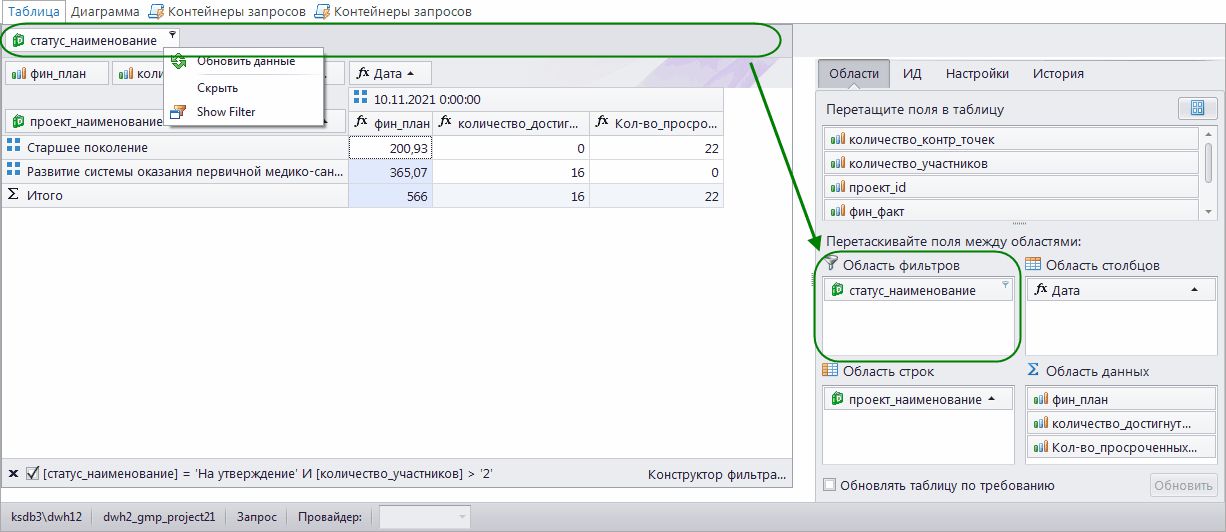Open the Настройки tab
Viewport: 1226px width, 532px height.
point(976,73)
